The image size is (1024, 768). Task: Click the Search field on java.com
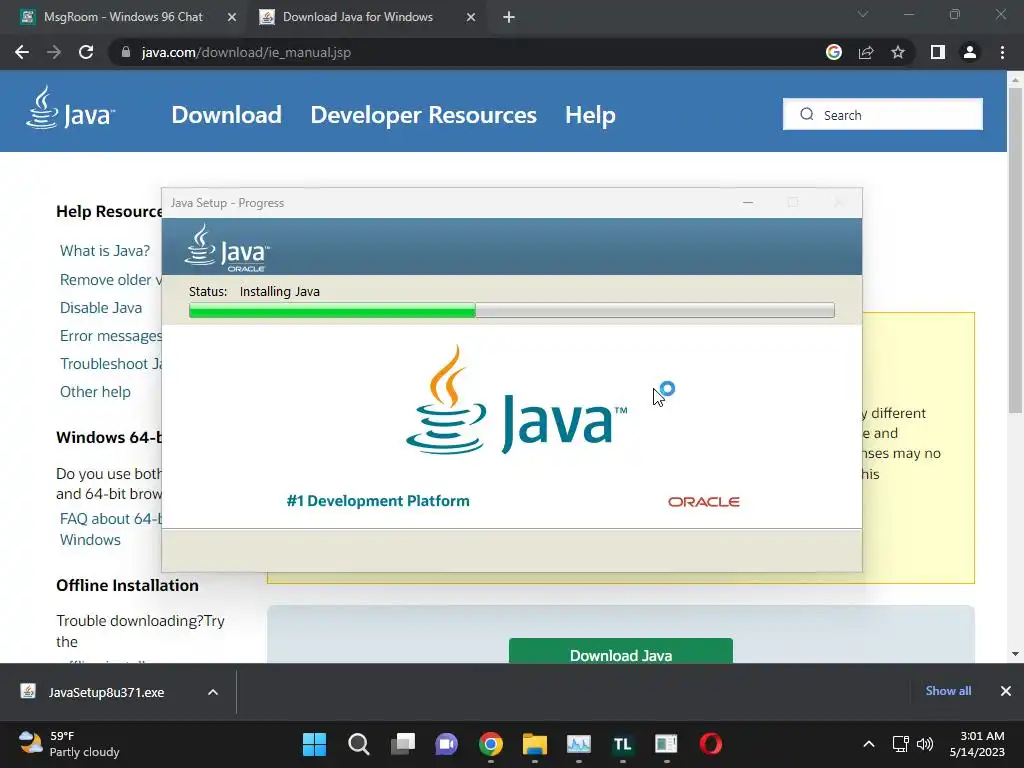882,114
